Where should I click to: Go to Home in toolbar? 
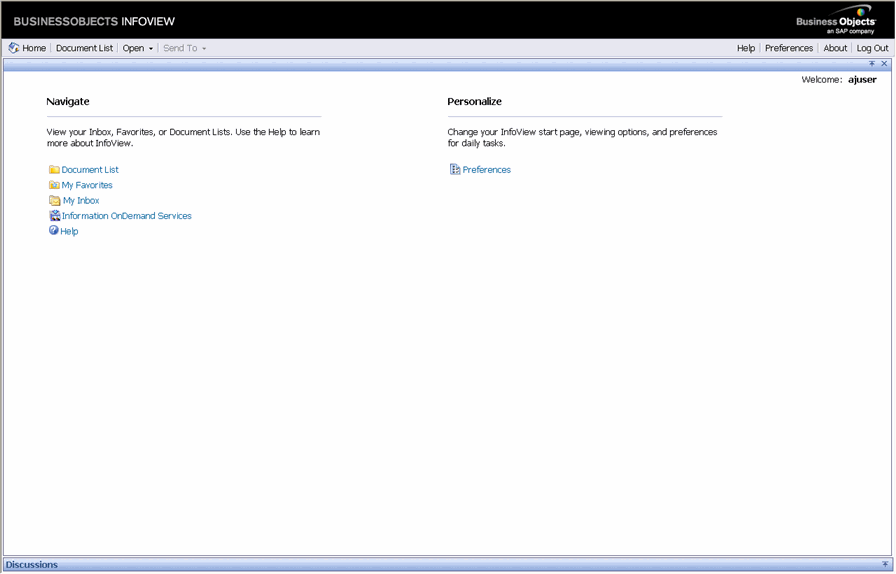(x=34, y=48)
